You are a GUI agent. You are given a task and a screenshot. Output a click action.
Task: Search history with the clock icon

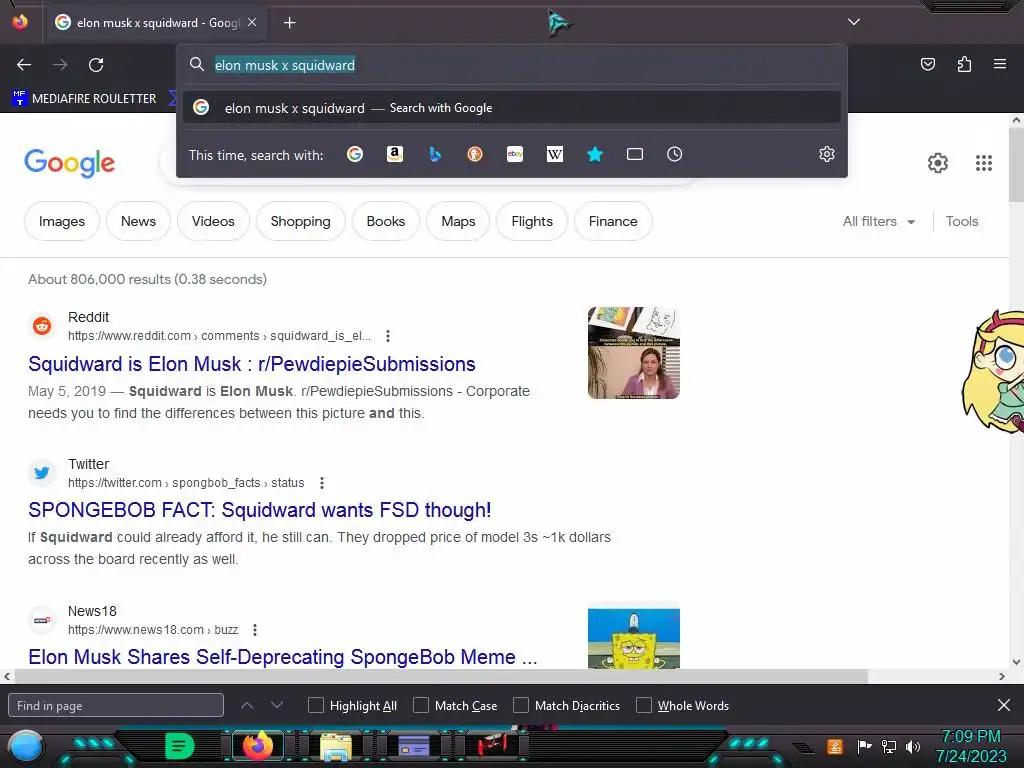click(x=674, y=154)
